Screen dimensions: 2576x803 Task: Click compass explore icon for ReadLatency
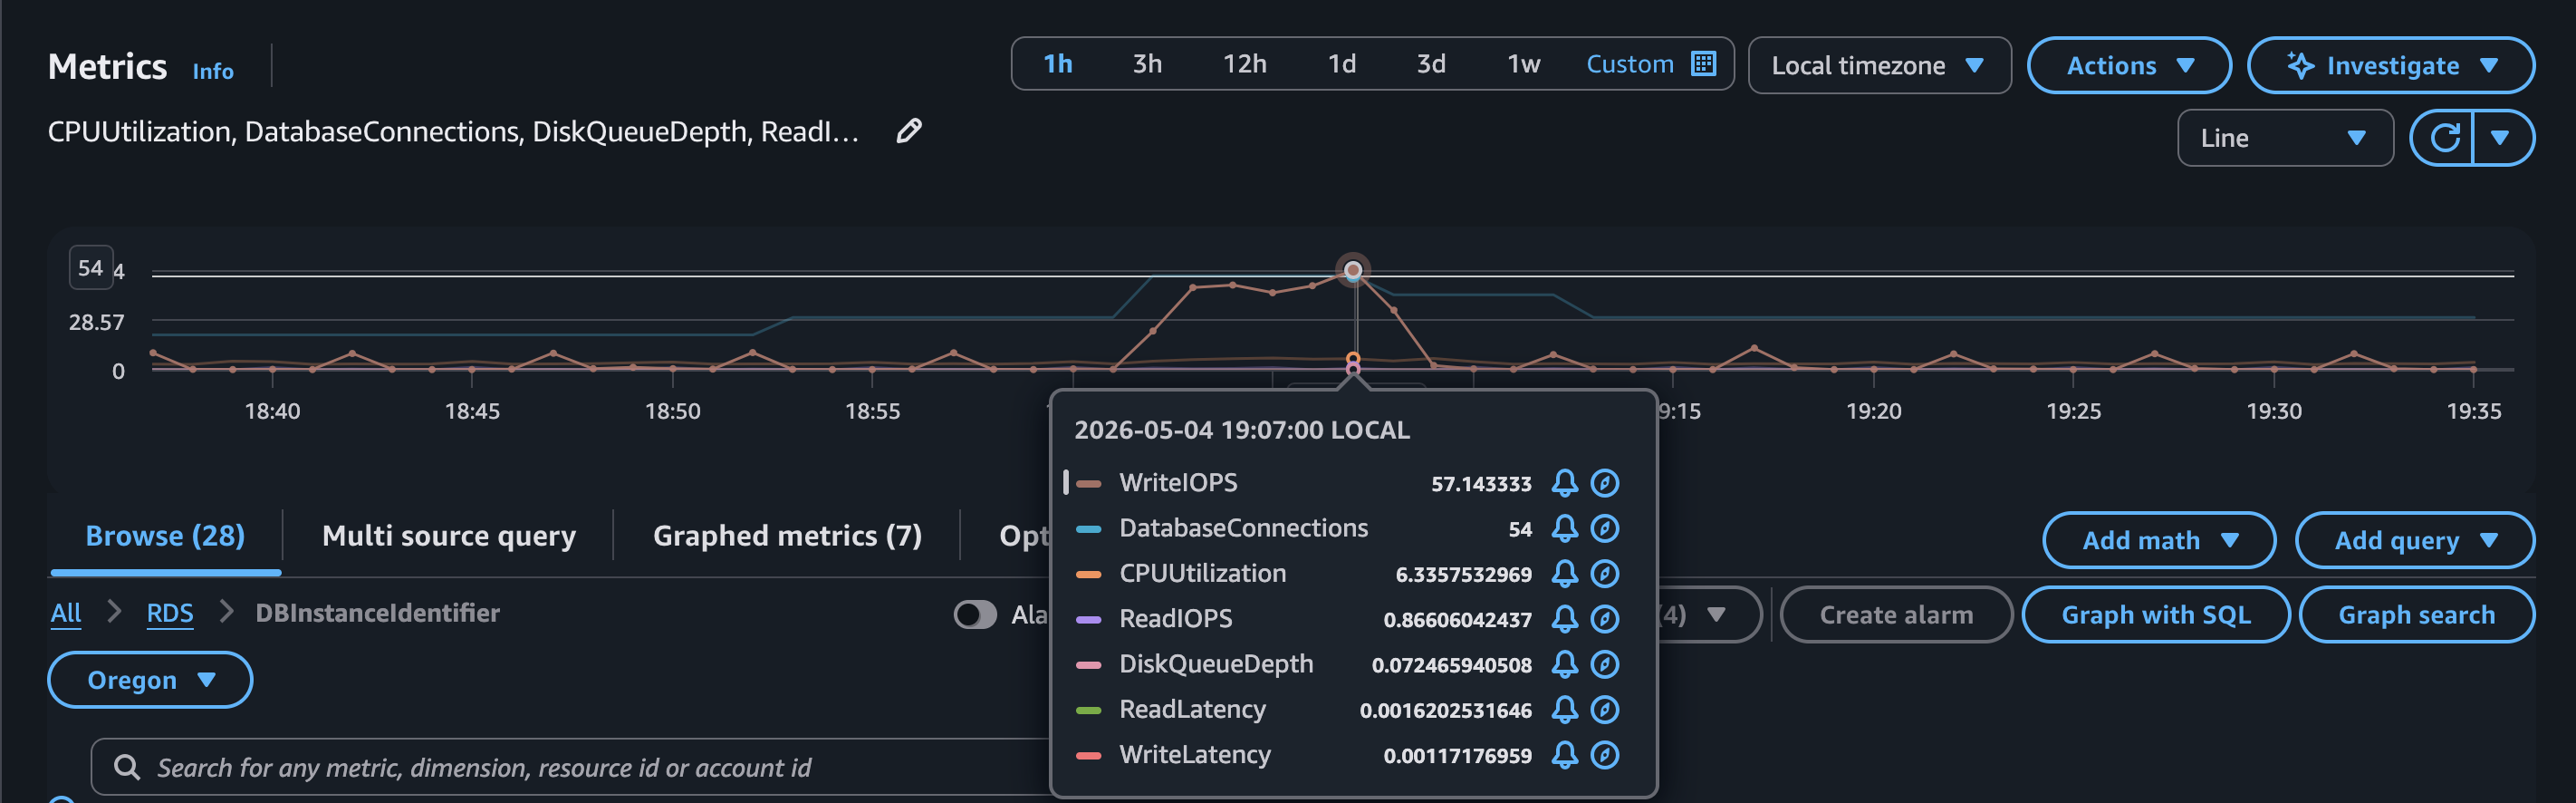click(1604, 710)
